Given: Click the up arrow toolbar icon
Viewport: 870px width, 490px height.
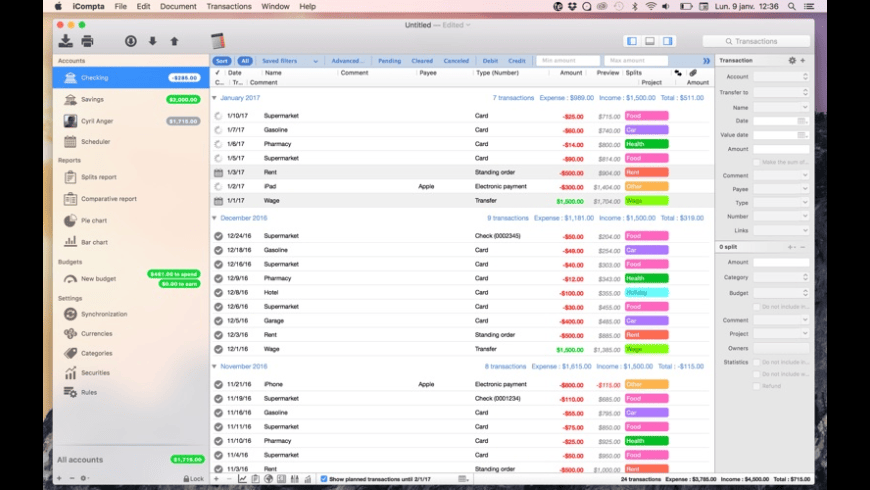Looking at the screenshot, I should click(174, 41).
